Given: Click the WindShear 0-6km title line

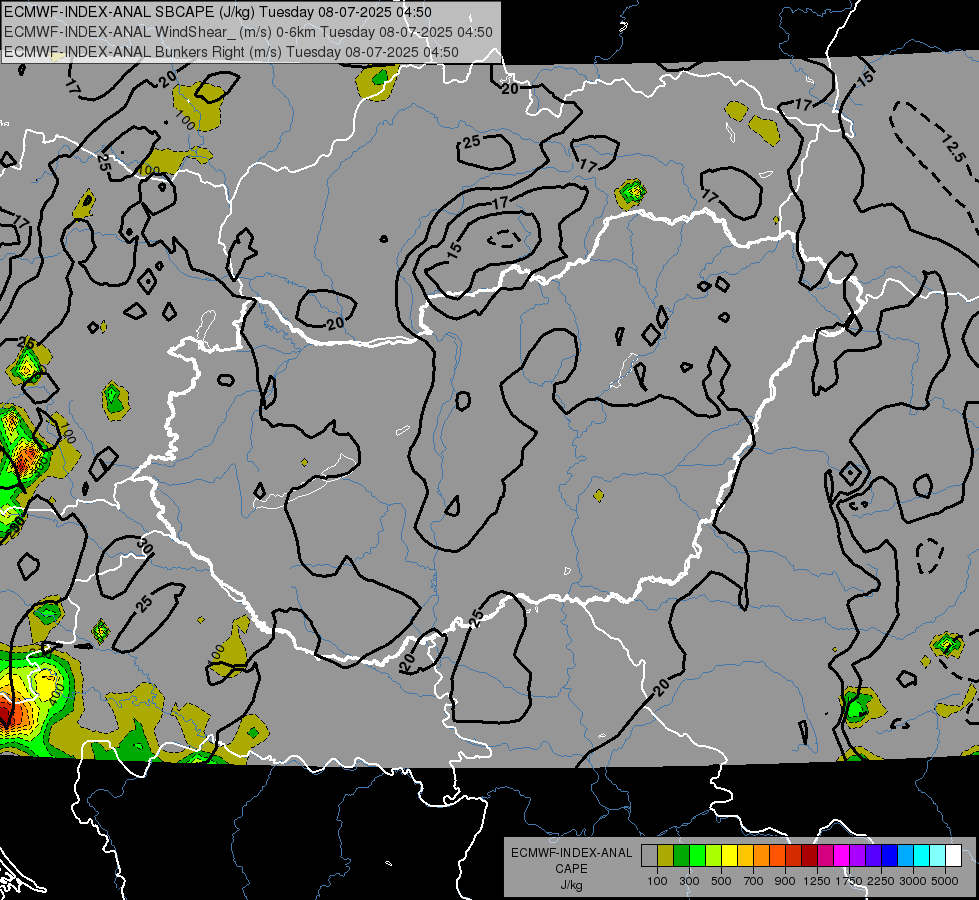Looking at the screenshot, I should point(248,32).
